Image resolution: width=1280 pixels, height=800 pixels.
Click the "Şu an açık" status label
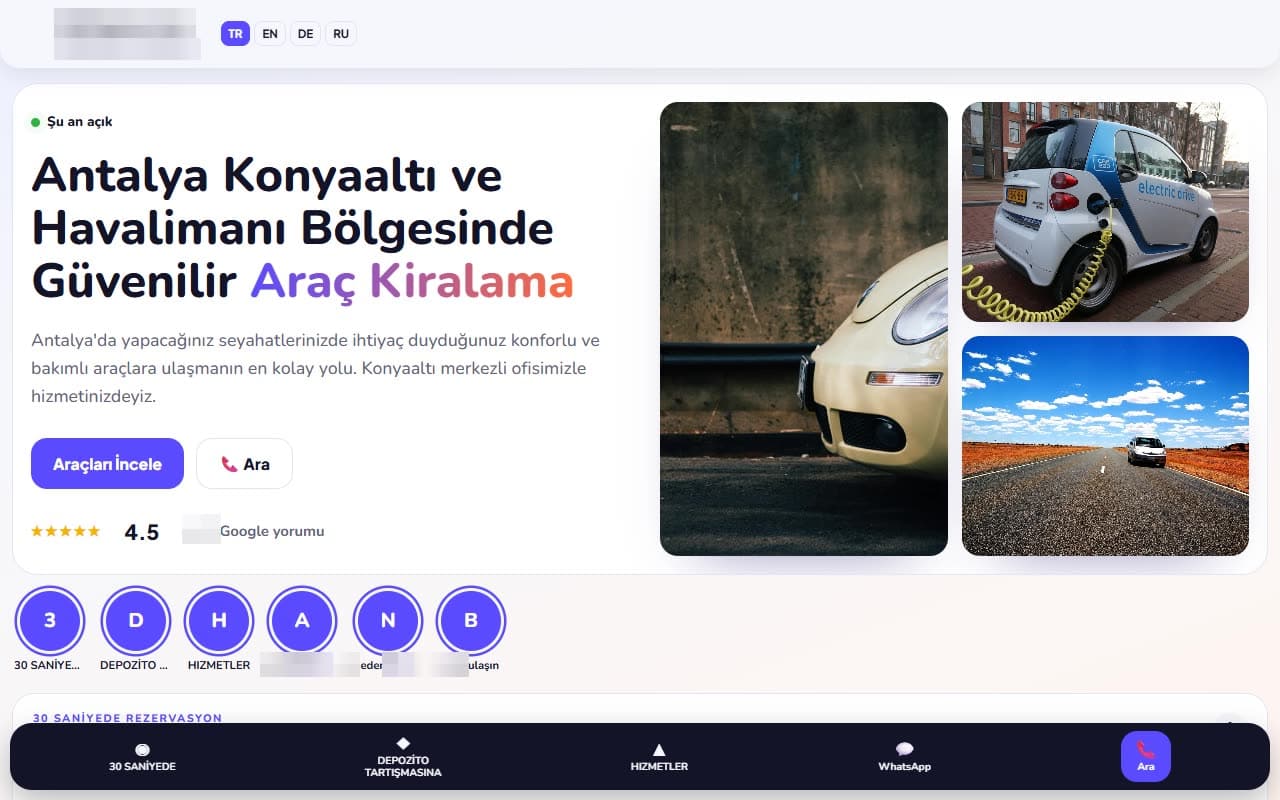[79, 122]
